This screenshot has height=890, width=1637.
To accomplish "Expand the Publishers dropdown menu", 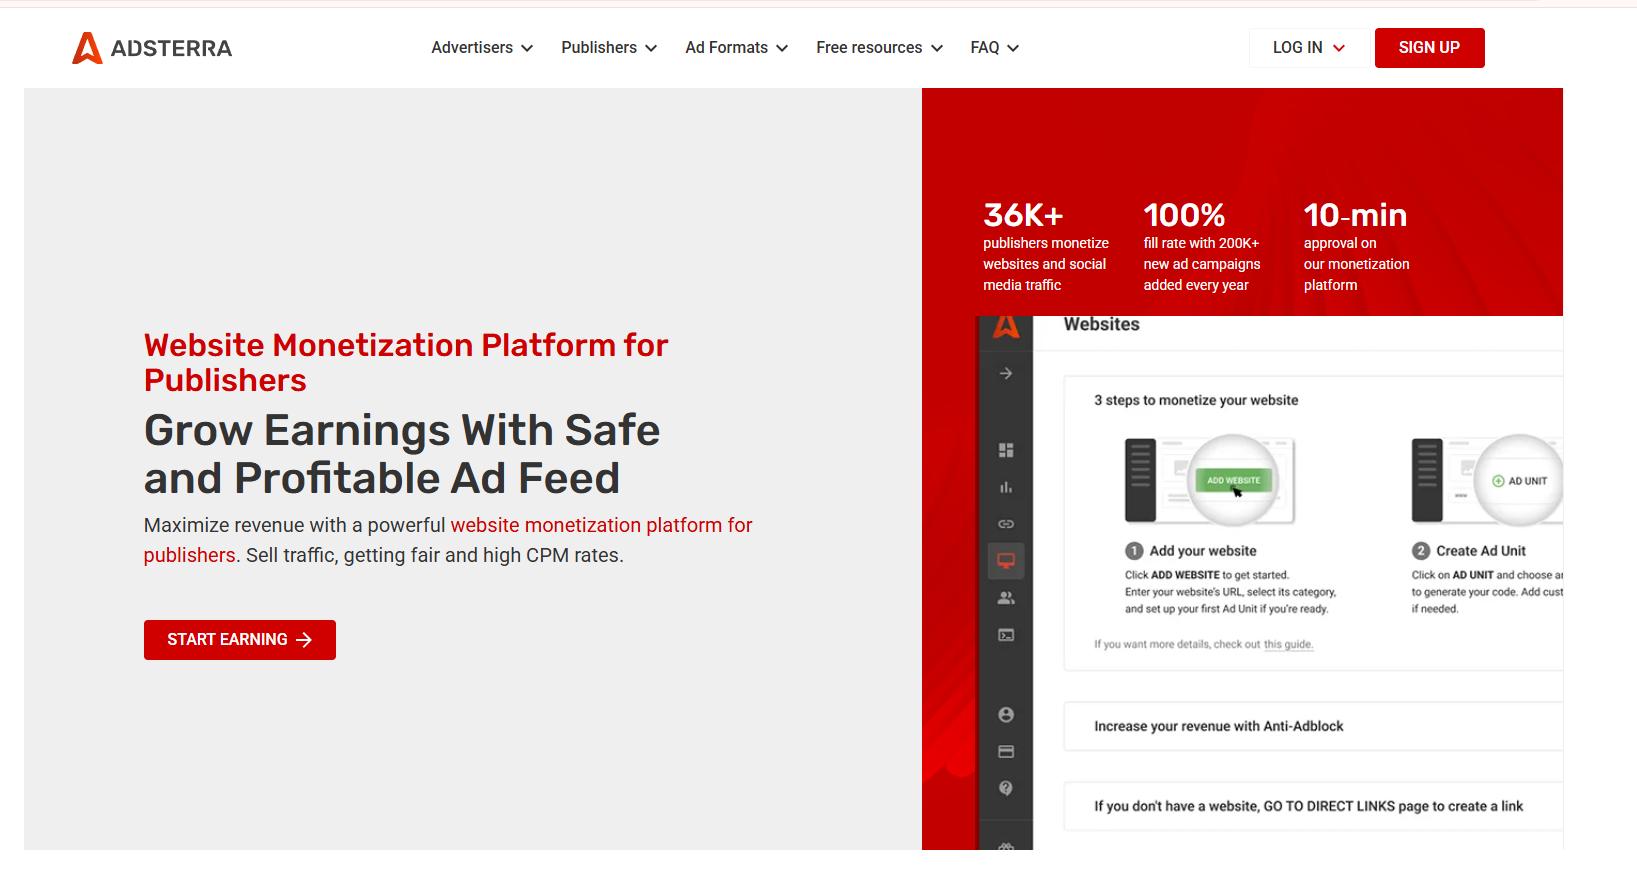I will pyautogui.click(x=608, y=48).
